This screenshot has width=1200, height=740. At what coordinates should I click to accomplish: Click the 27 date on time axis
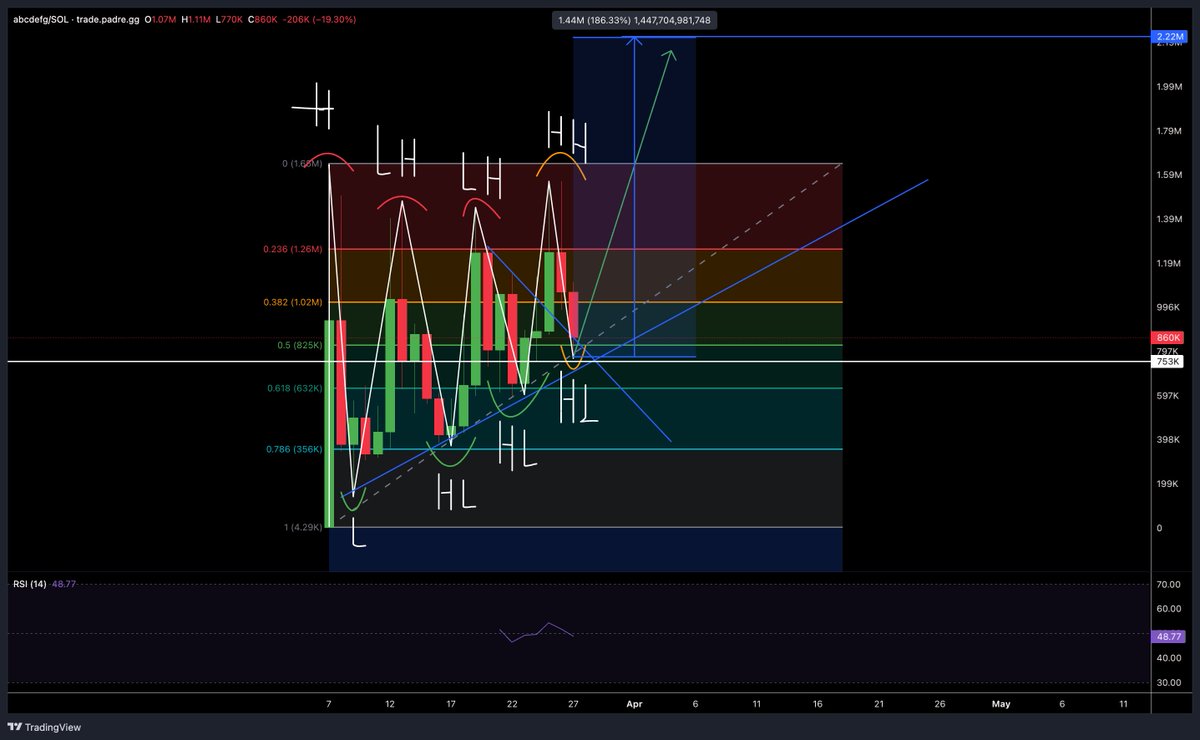click(573, 704)
